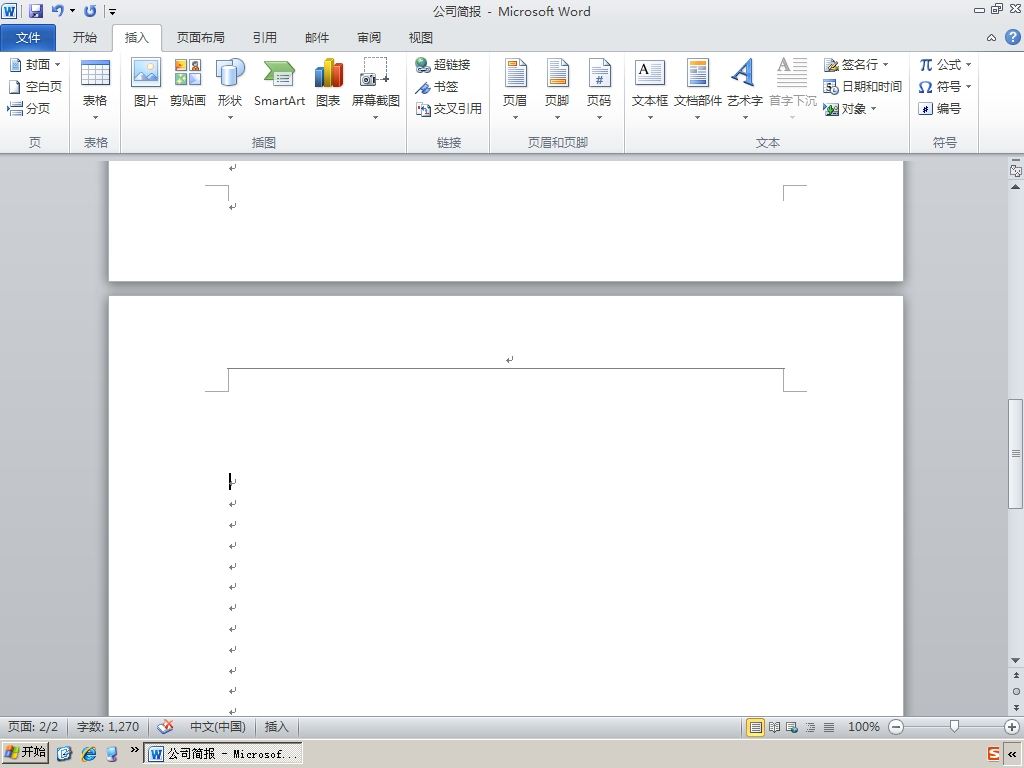Zoom out with the minus button

tap(897, 727)
